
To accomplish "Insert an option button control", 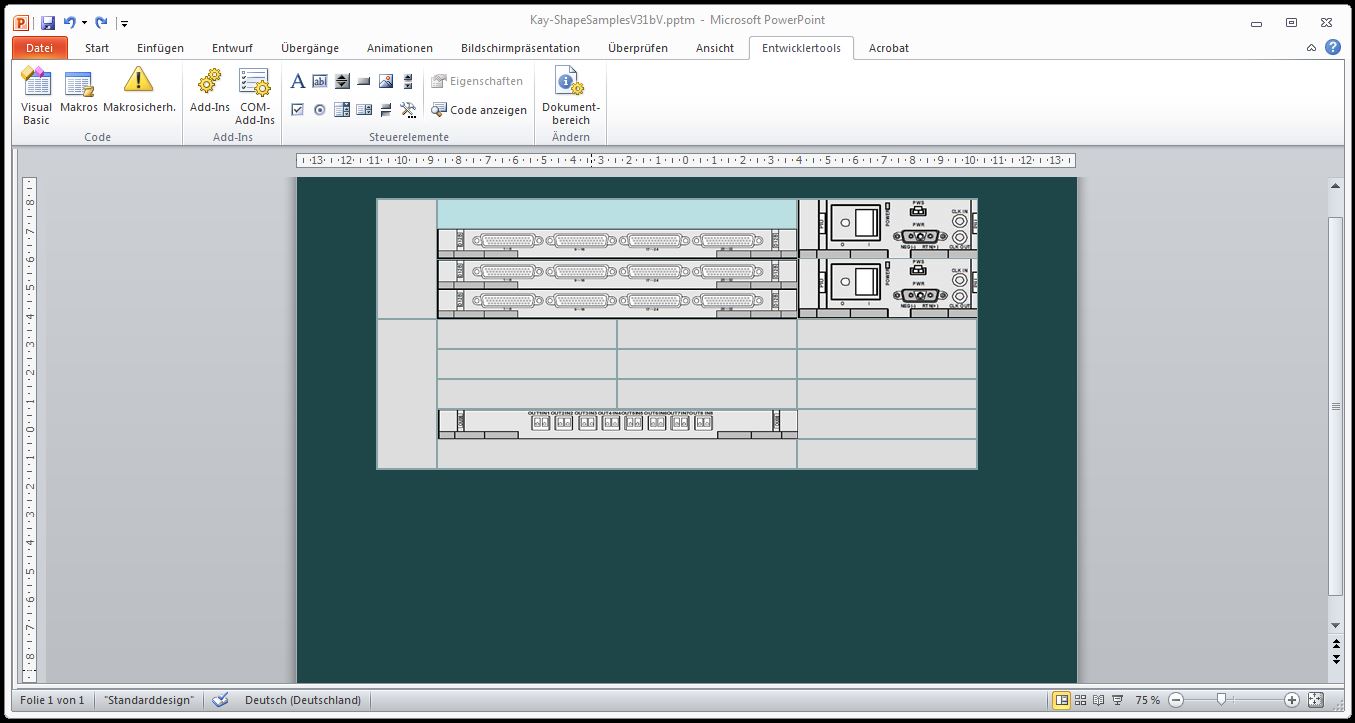I will coord(320,110).
